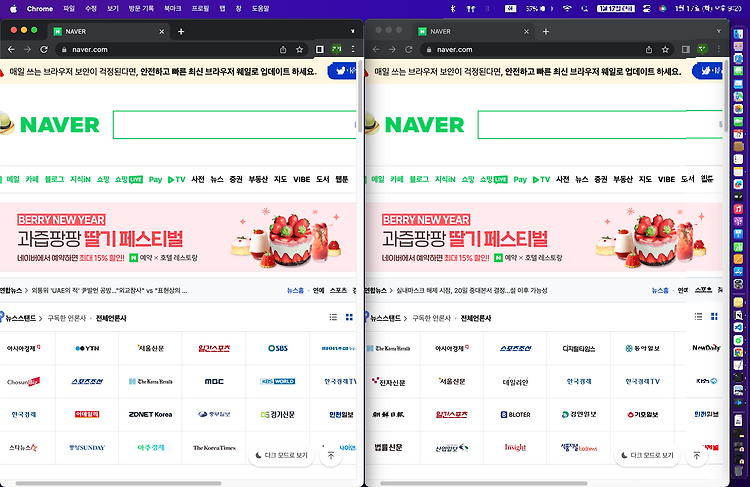Viewport: 750px width, 487px height.
Task: Click the Naver search box in left window
Action: [234, 125]
